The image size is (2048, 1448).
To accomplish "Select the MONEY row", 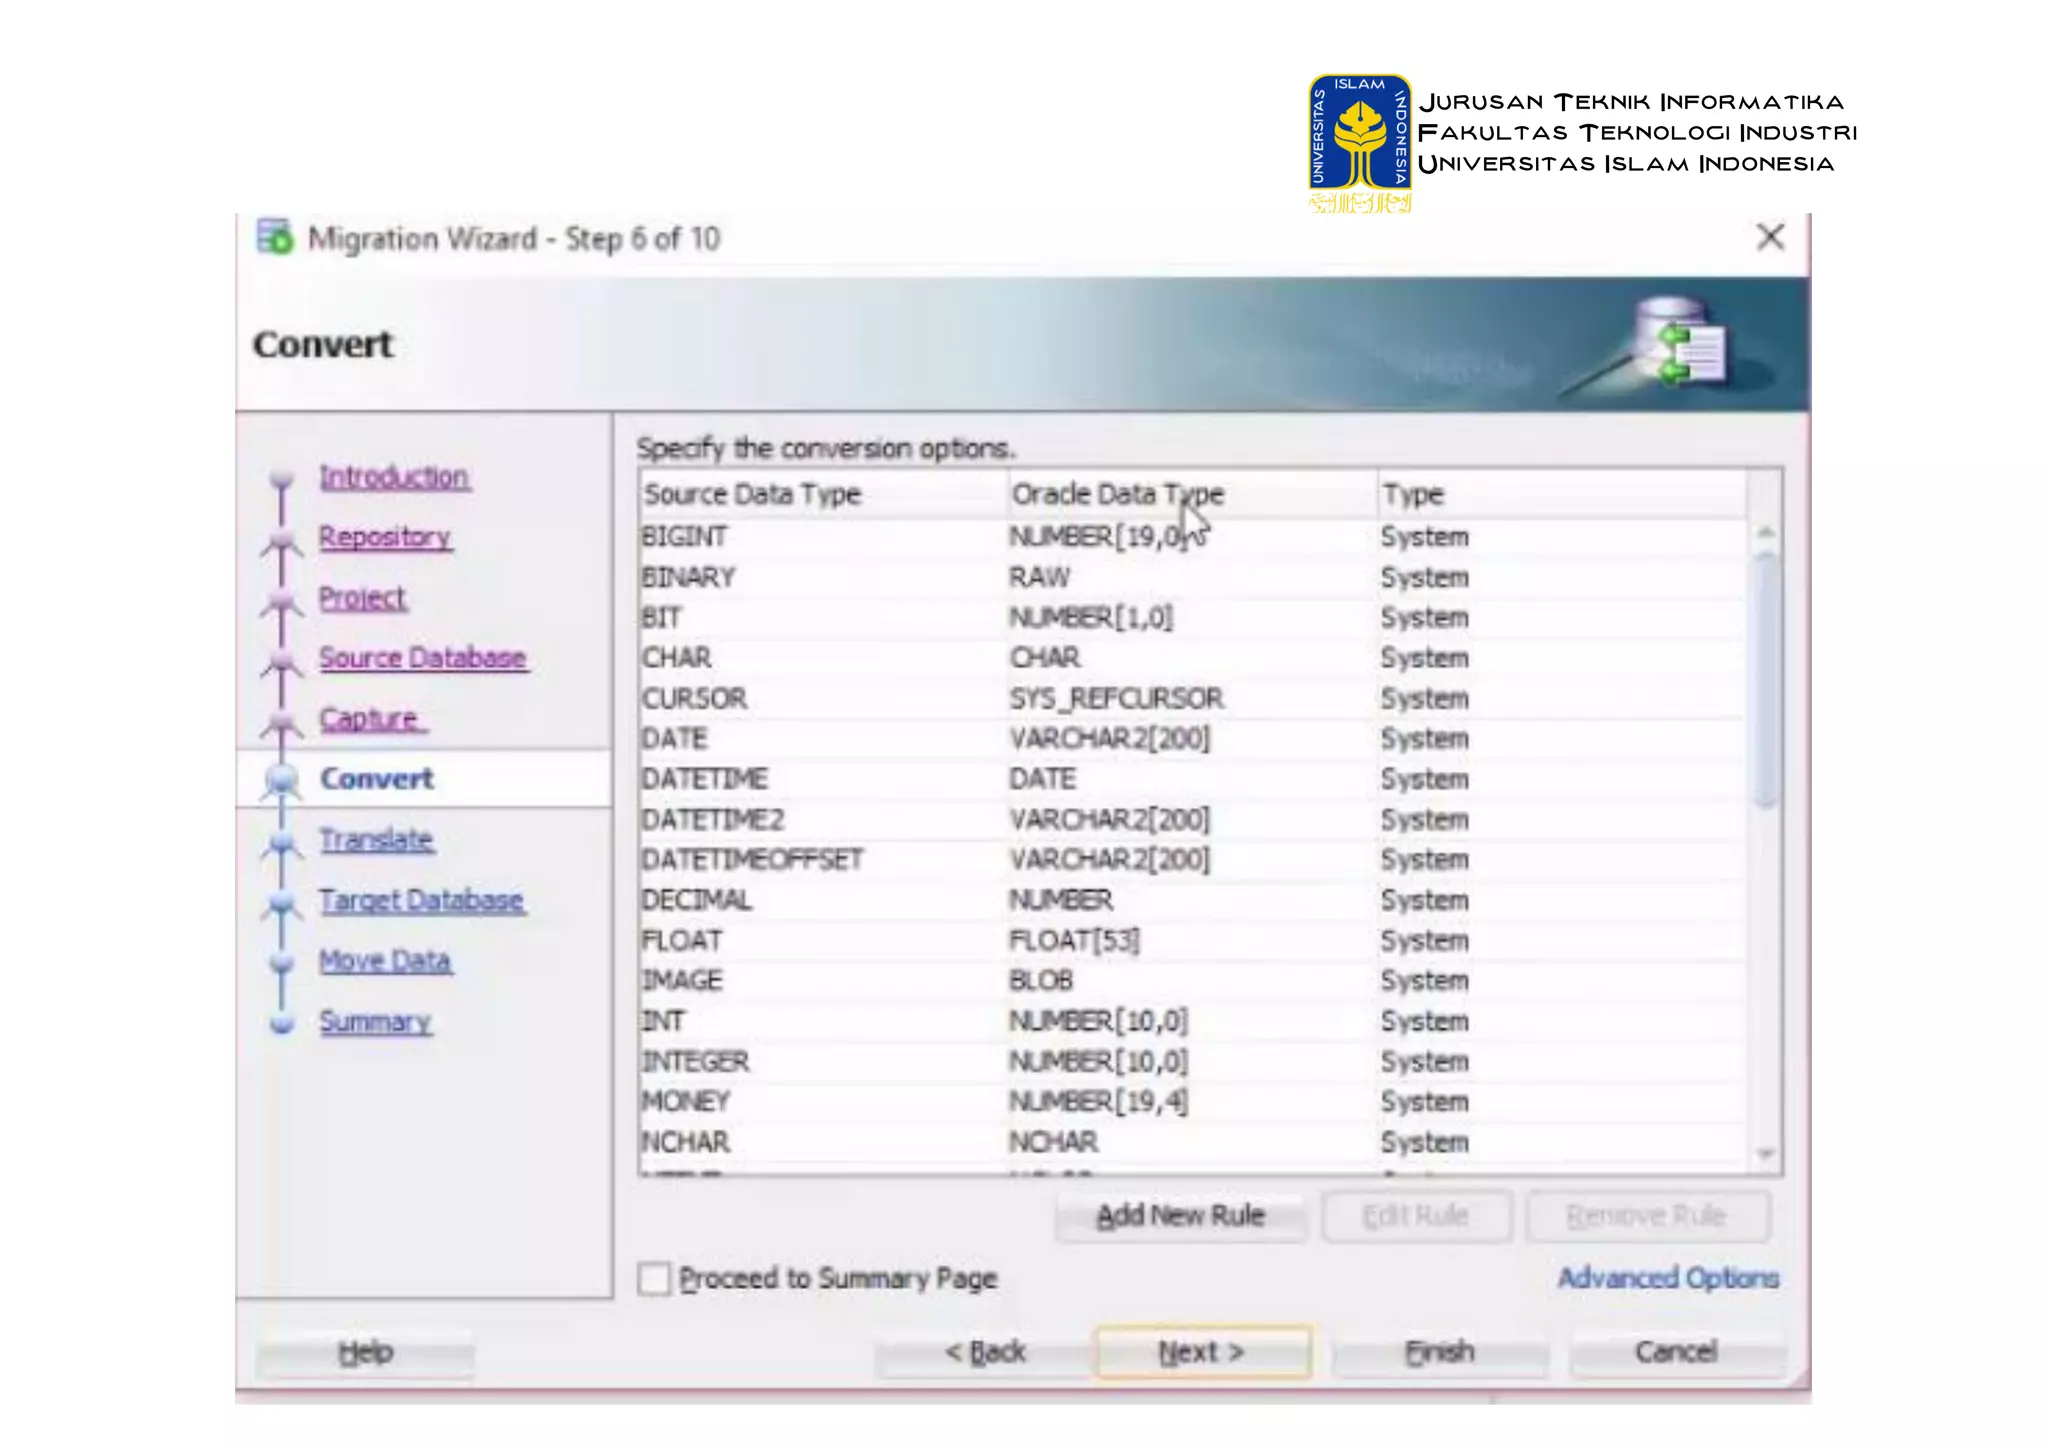I will pyautogui.click(x=1193, y=1102).
